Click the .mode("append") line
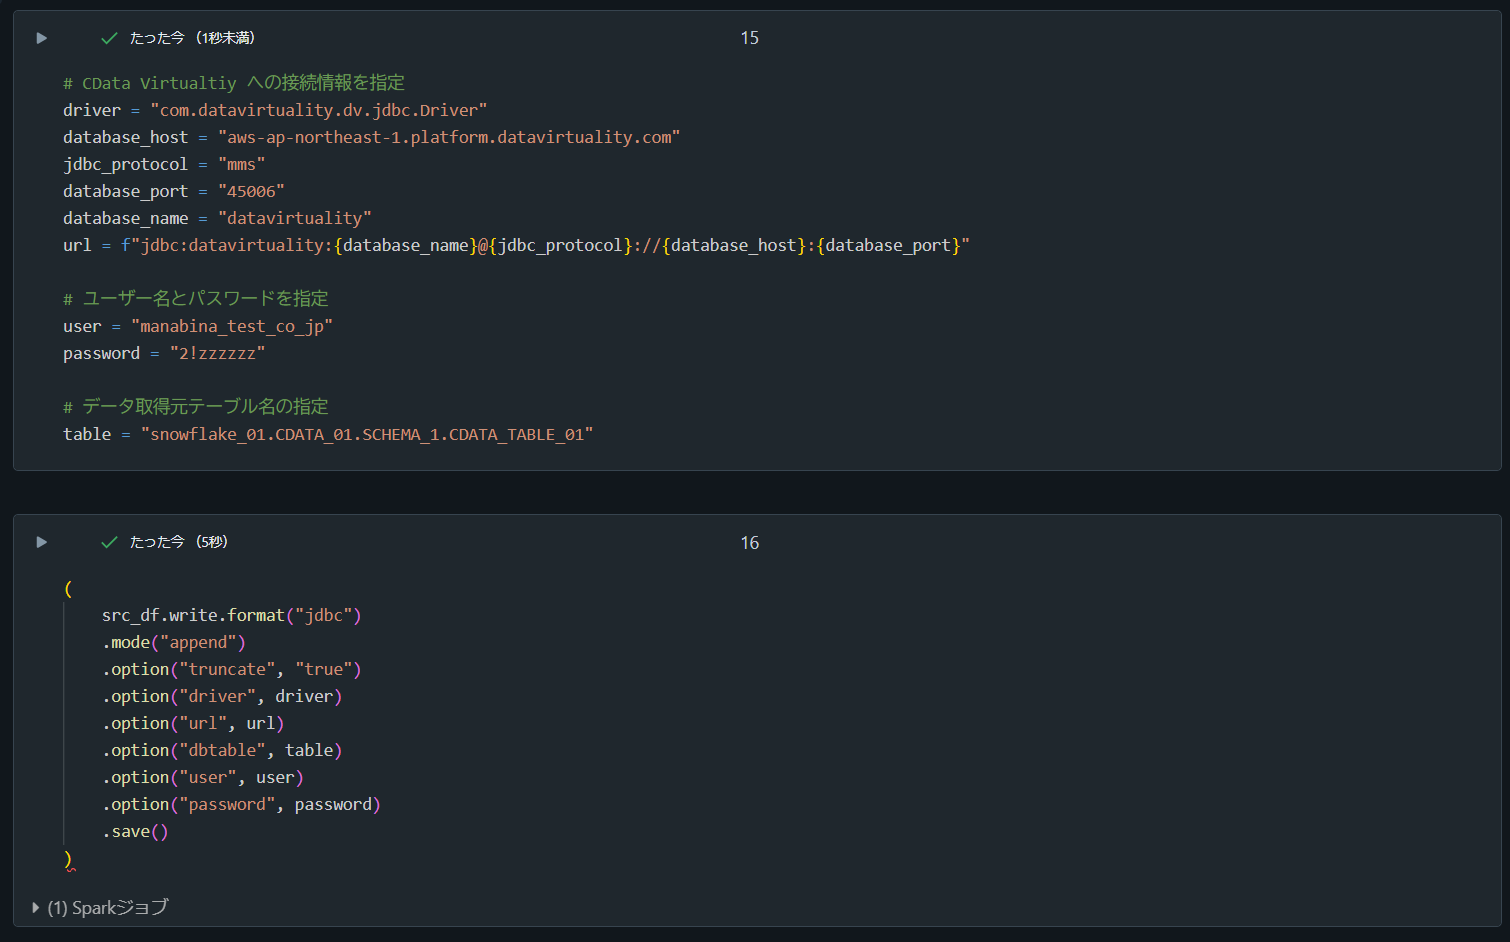The height and width of the screenshot is (942, 1510). pos(173,642)
